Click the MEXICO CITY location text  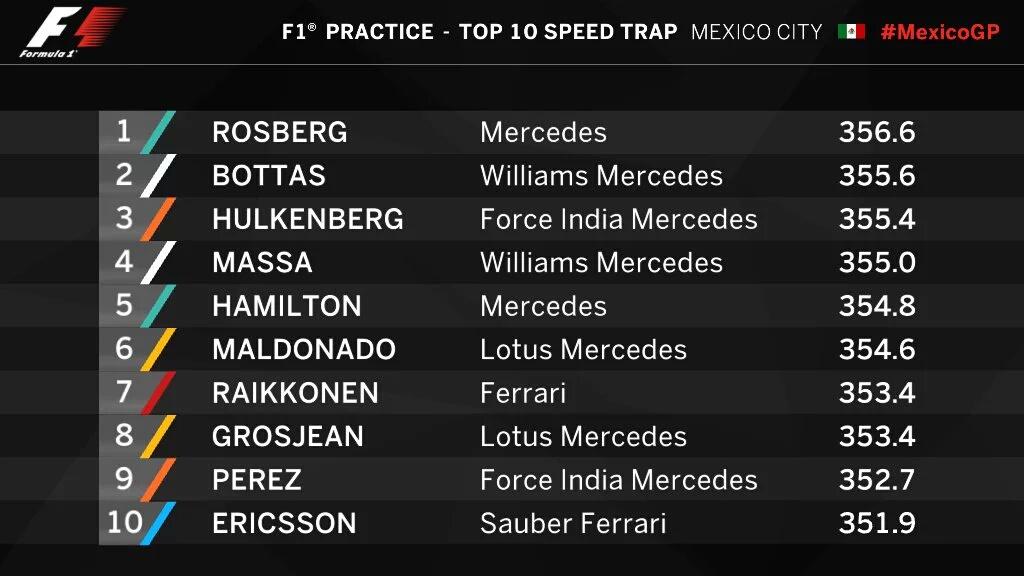click(x=756, y=32)
